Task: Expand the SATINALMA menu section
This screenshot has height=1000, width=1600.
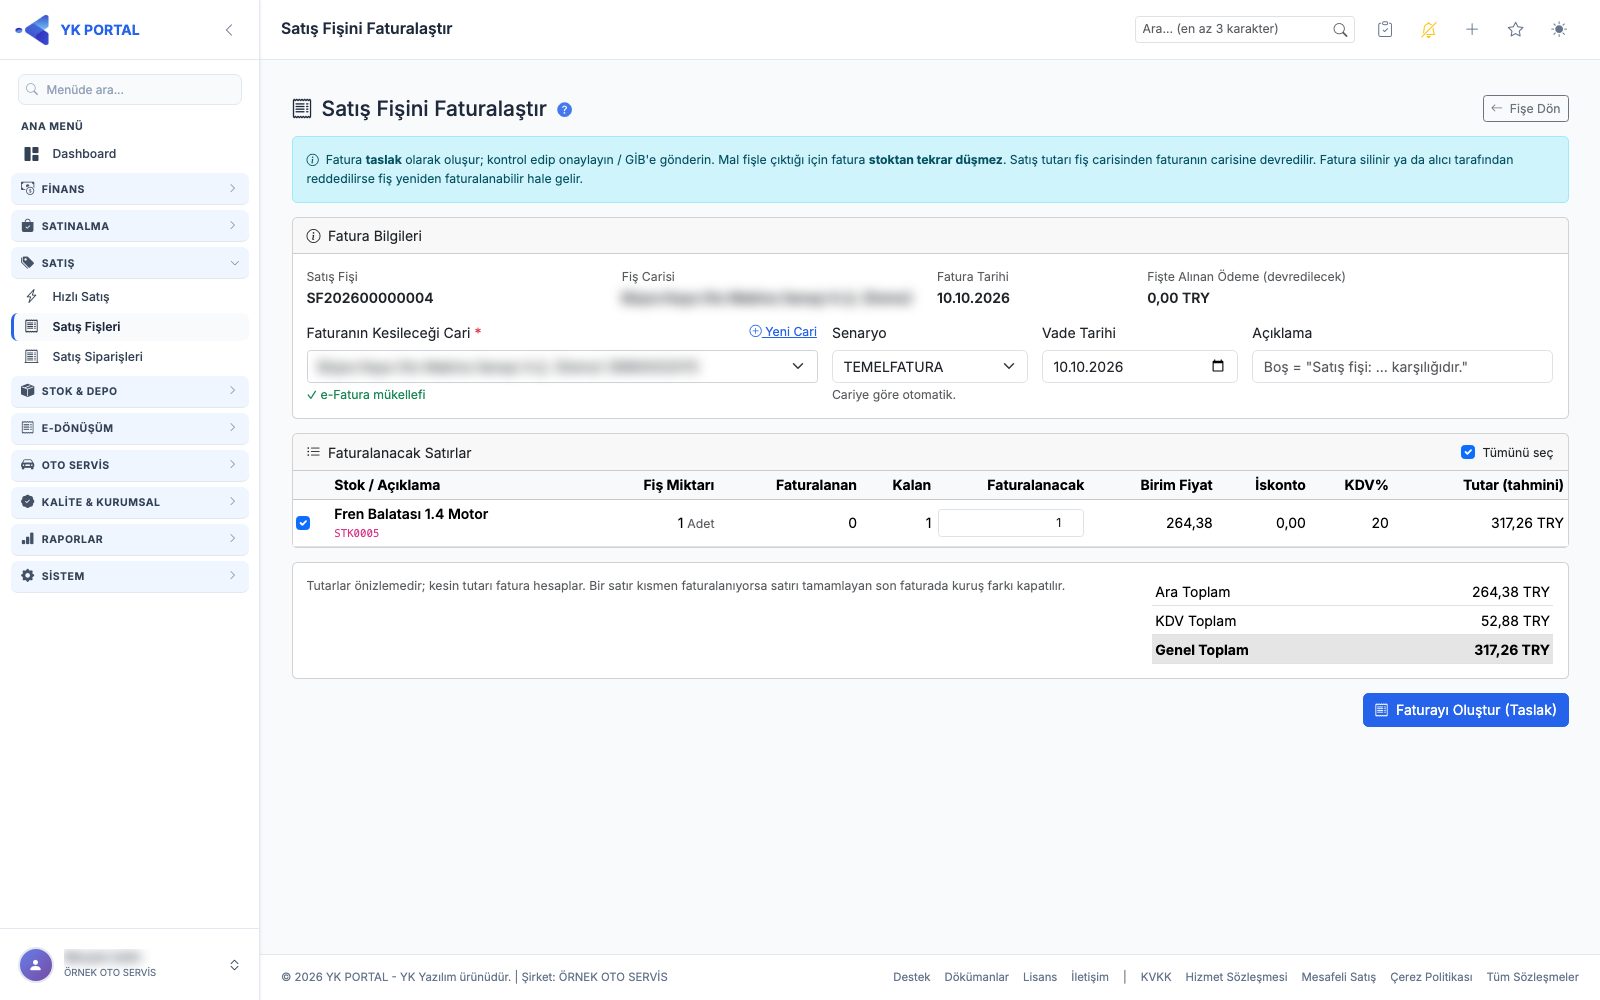Action: (130, 226)
